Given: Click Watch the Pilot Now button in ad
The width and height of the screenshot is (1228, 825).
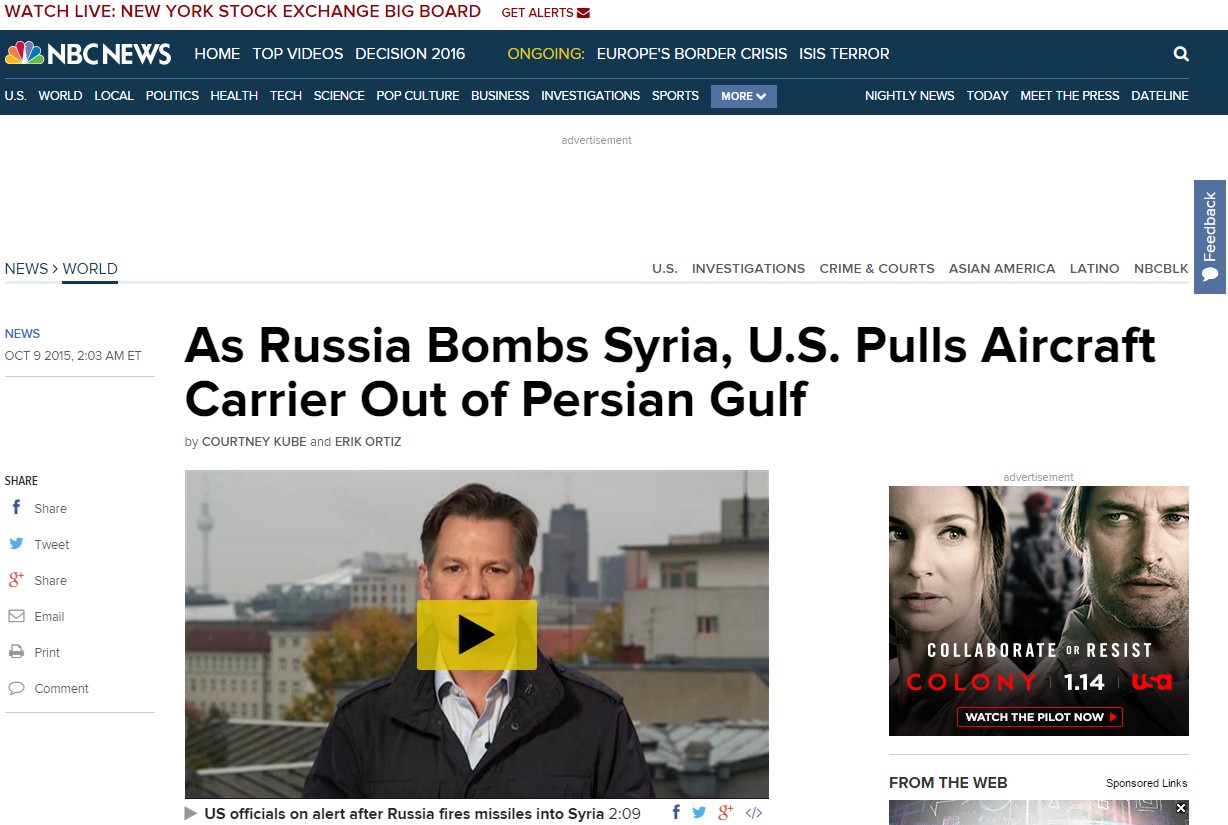Looking at the screenshot, I should [x=1040, y=716].
